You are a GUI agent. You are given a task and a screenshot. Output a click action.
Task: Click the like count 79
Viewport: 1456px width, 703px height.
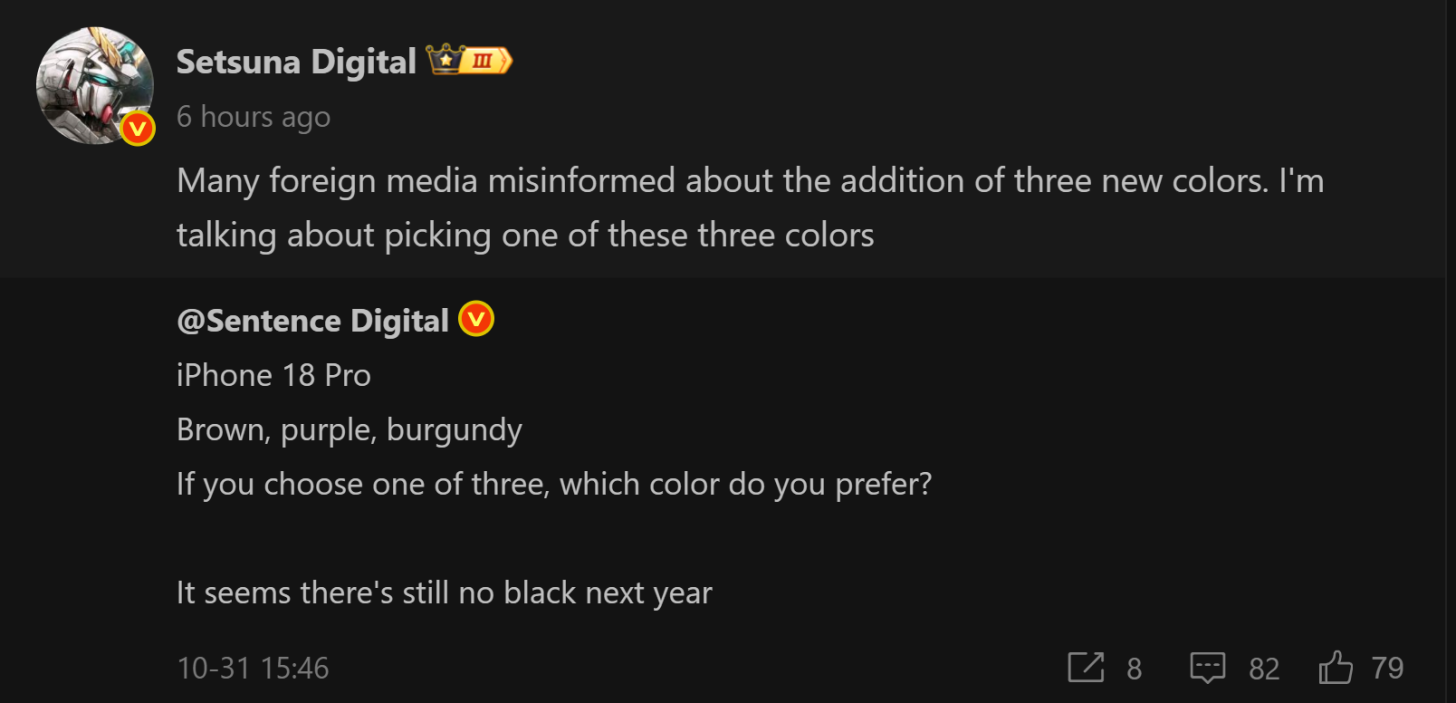point(1387,668)
